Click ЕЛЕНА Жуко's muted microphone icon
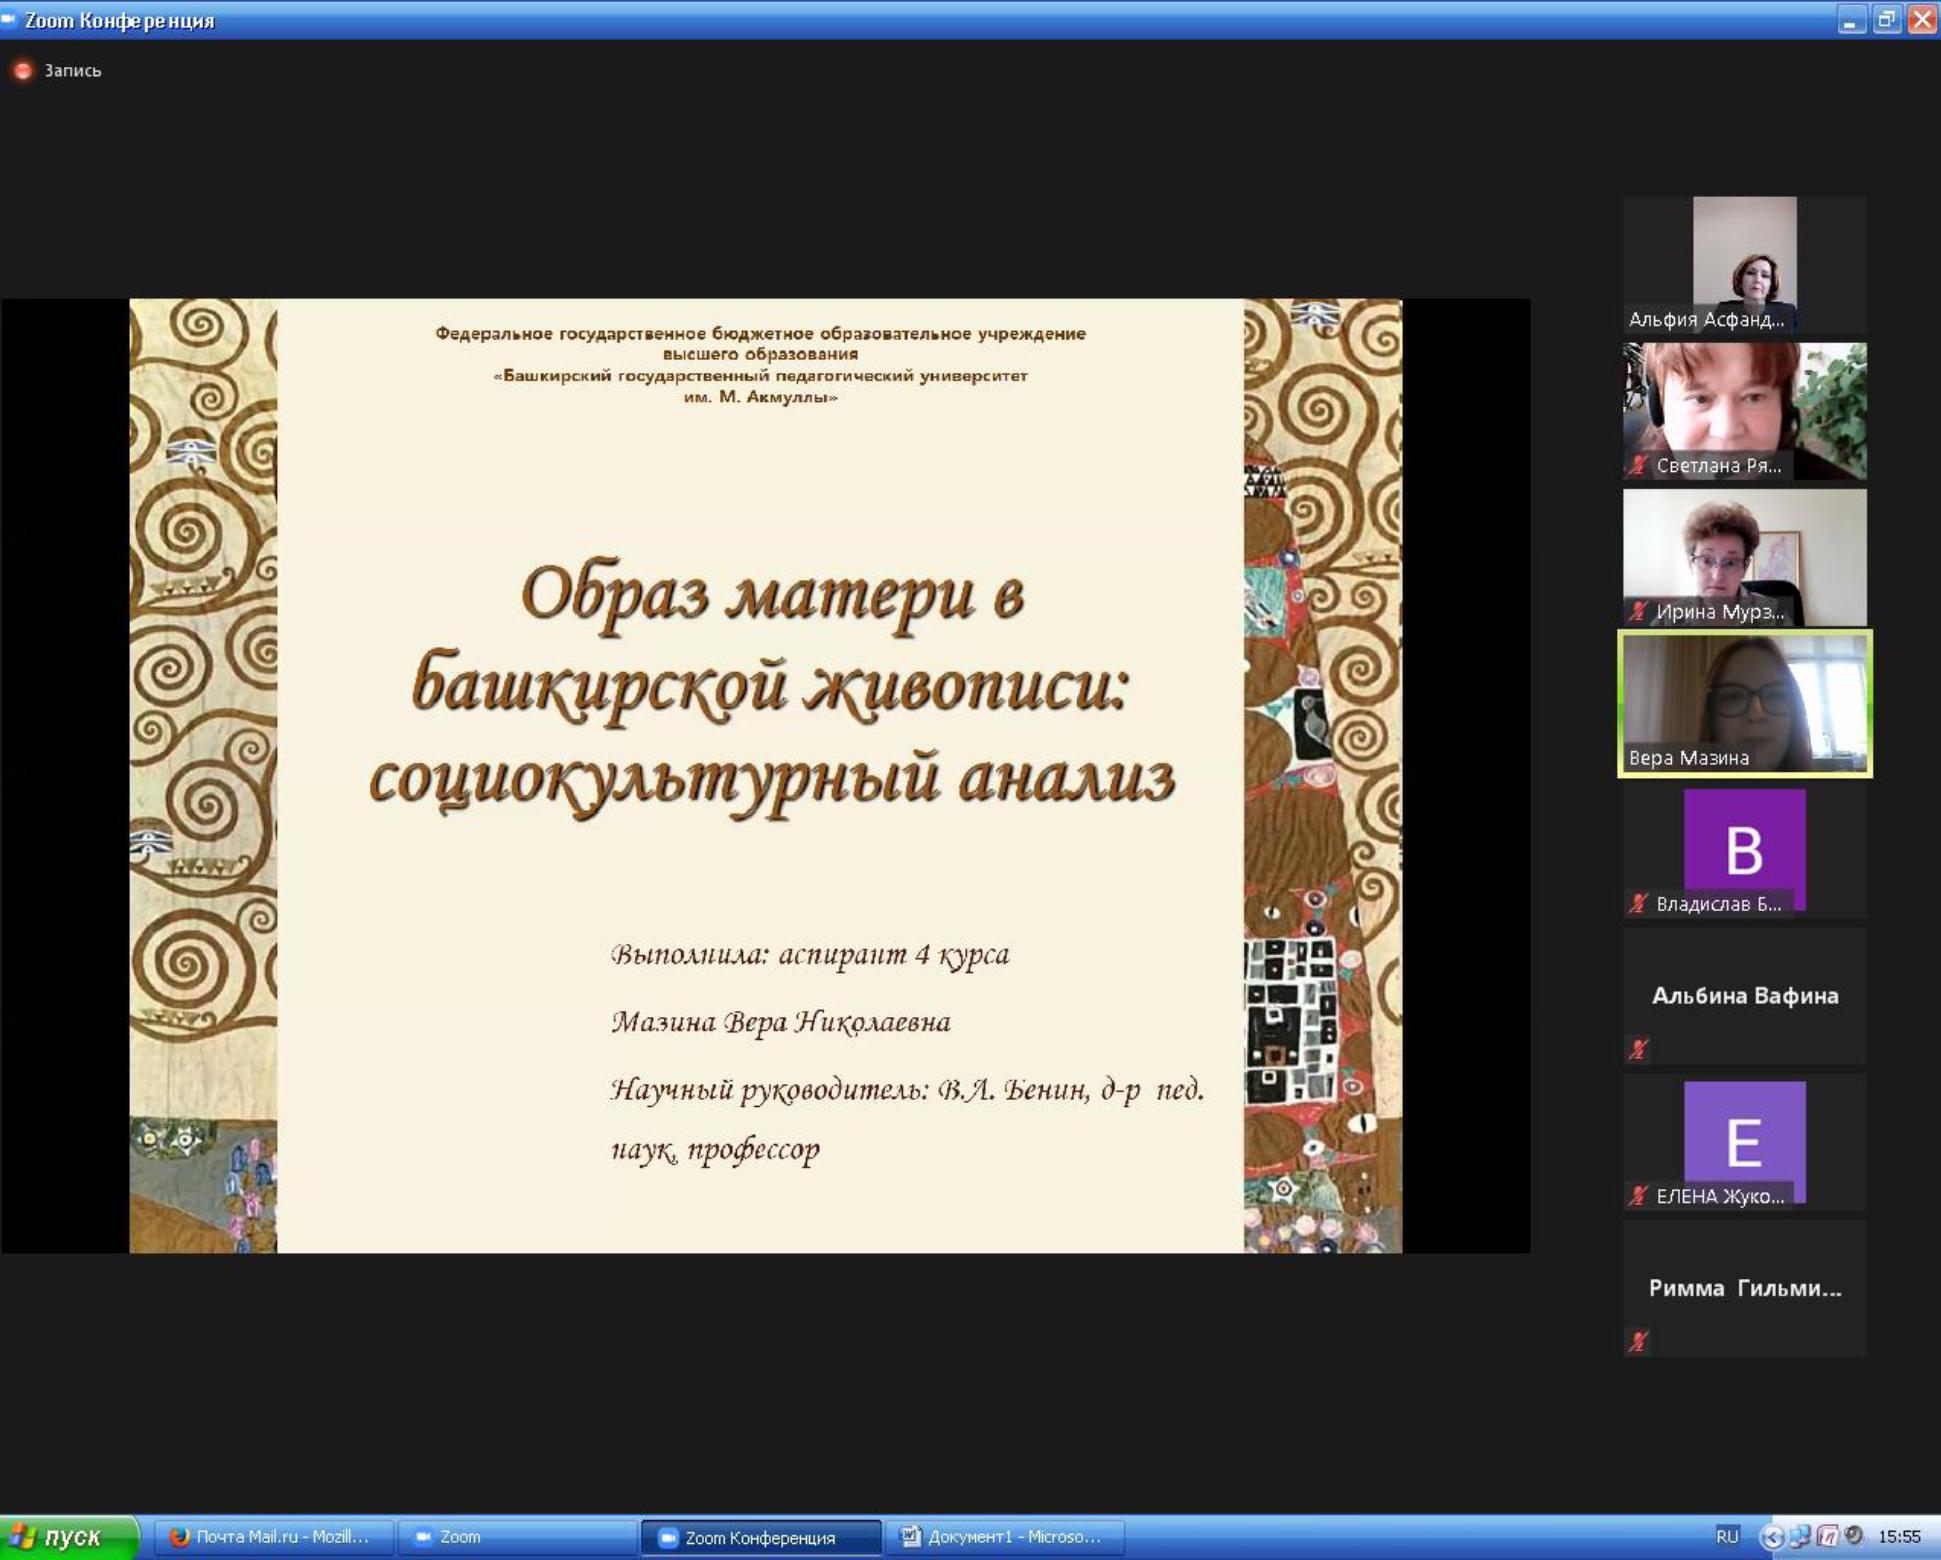 click(x=1638, y=1196)
